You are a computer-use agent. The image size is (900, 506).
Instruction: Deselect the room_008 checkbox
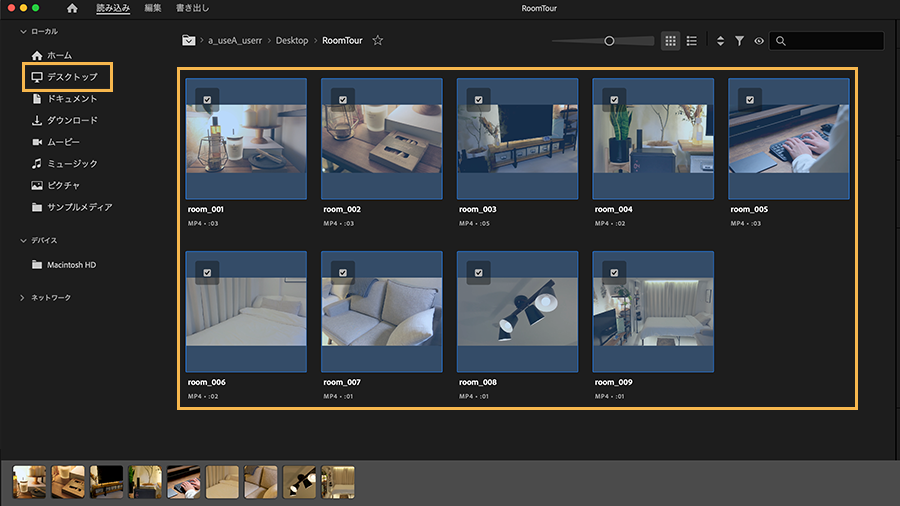[x=477, y=272]
